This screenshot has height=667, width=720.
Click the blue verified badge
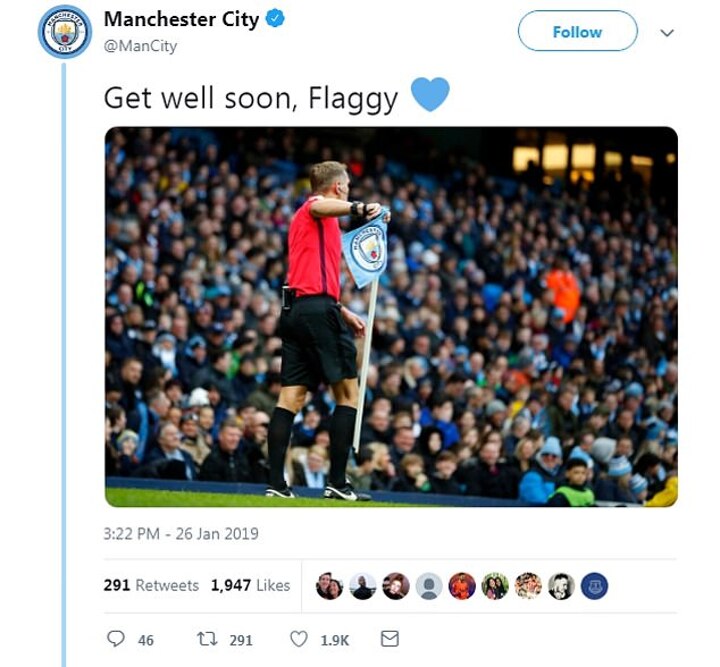[275, 19]
